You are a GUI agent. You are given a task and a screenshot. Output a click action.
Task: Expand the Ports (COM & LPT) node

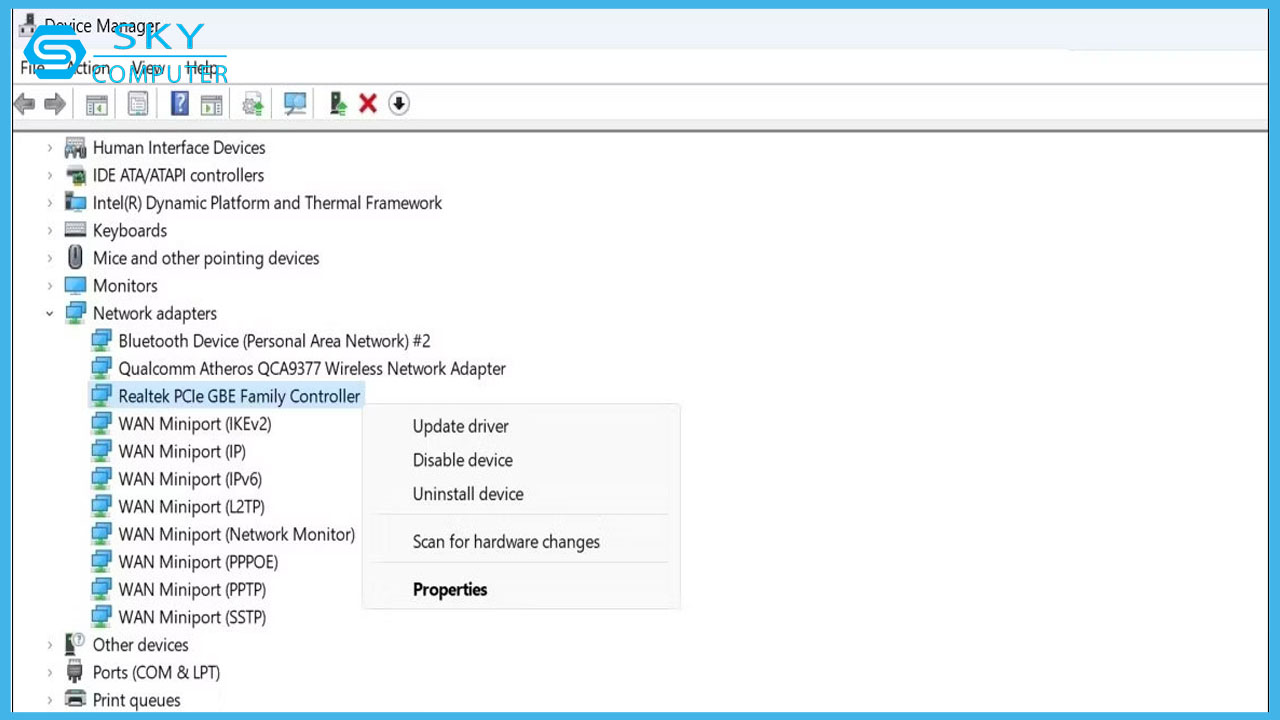click(50, 672)
